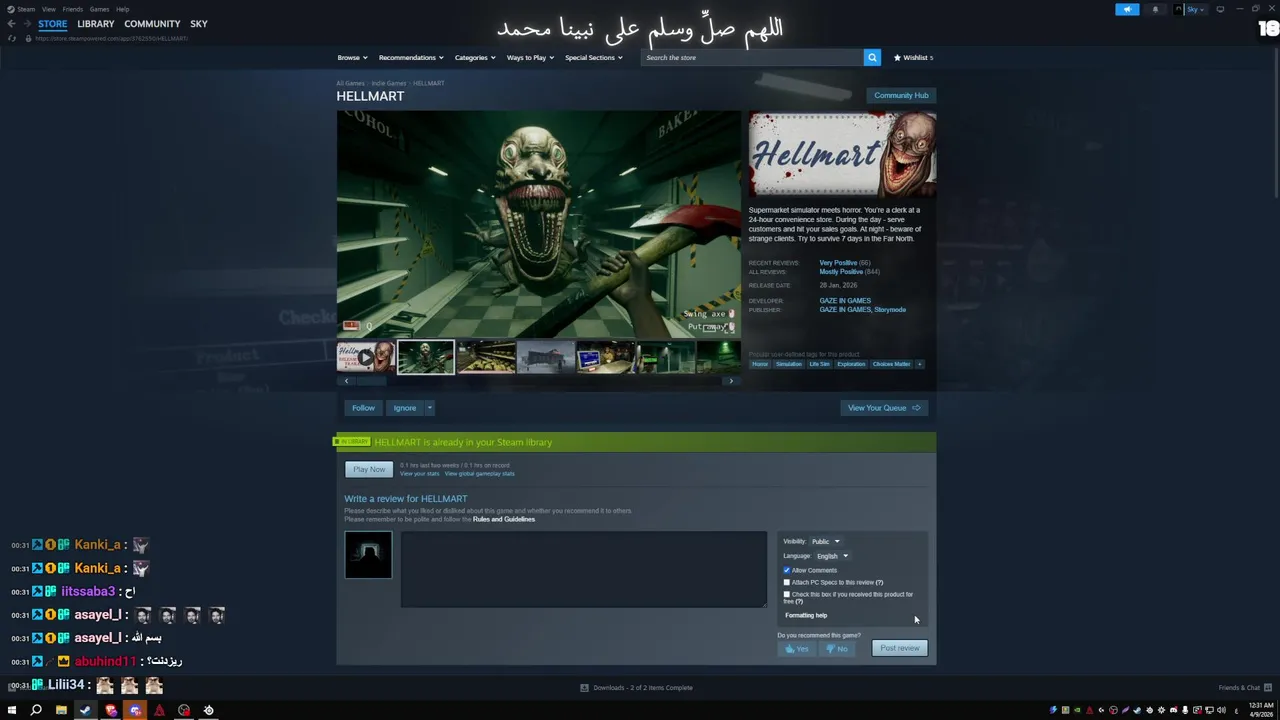The image size is (1280, 720).
Task: Check the received product for free box
Action: click(786, 594)
